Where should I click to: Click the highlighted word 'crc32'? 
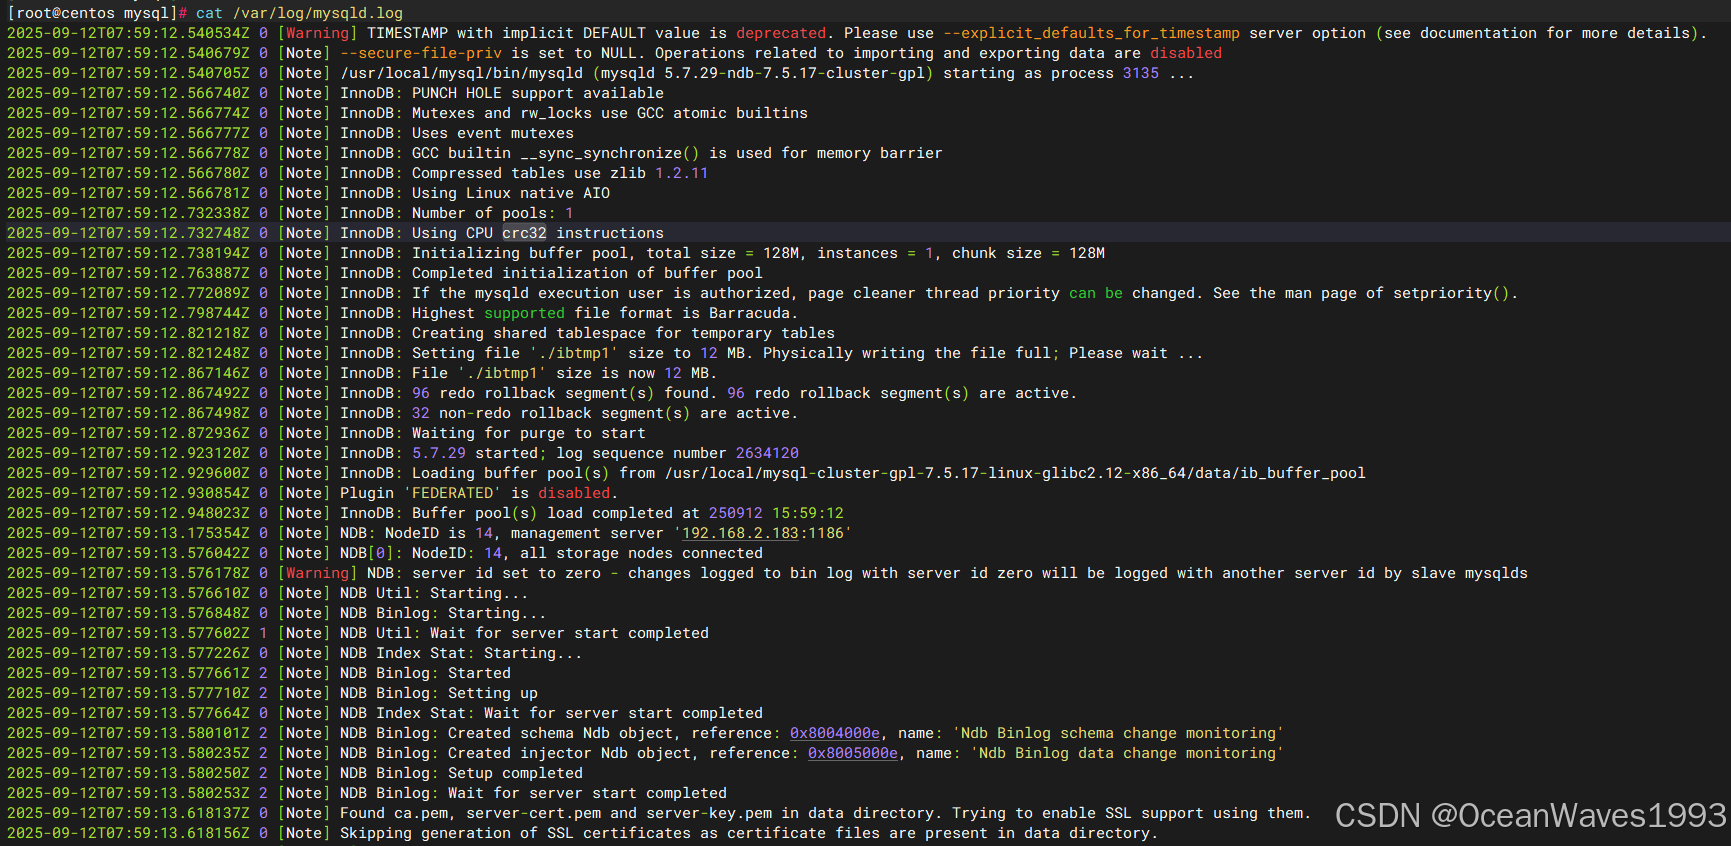click(x=524, y=233)
